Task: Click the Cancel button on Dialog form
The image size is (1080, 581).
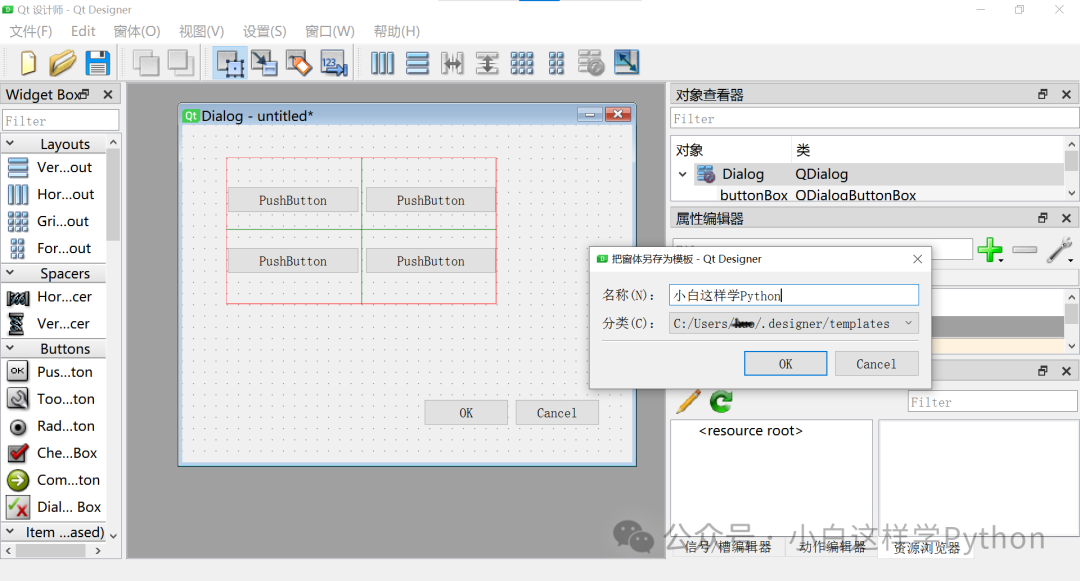Action: click(557, 413)
